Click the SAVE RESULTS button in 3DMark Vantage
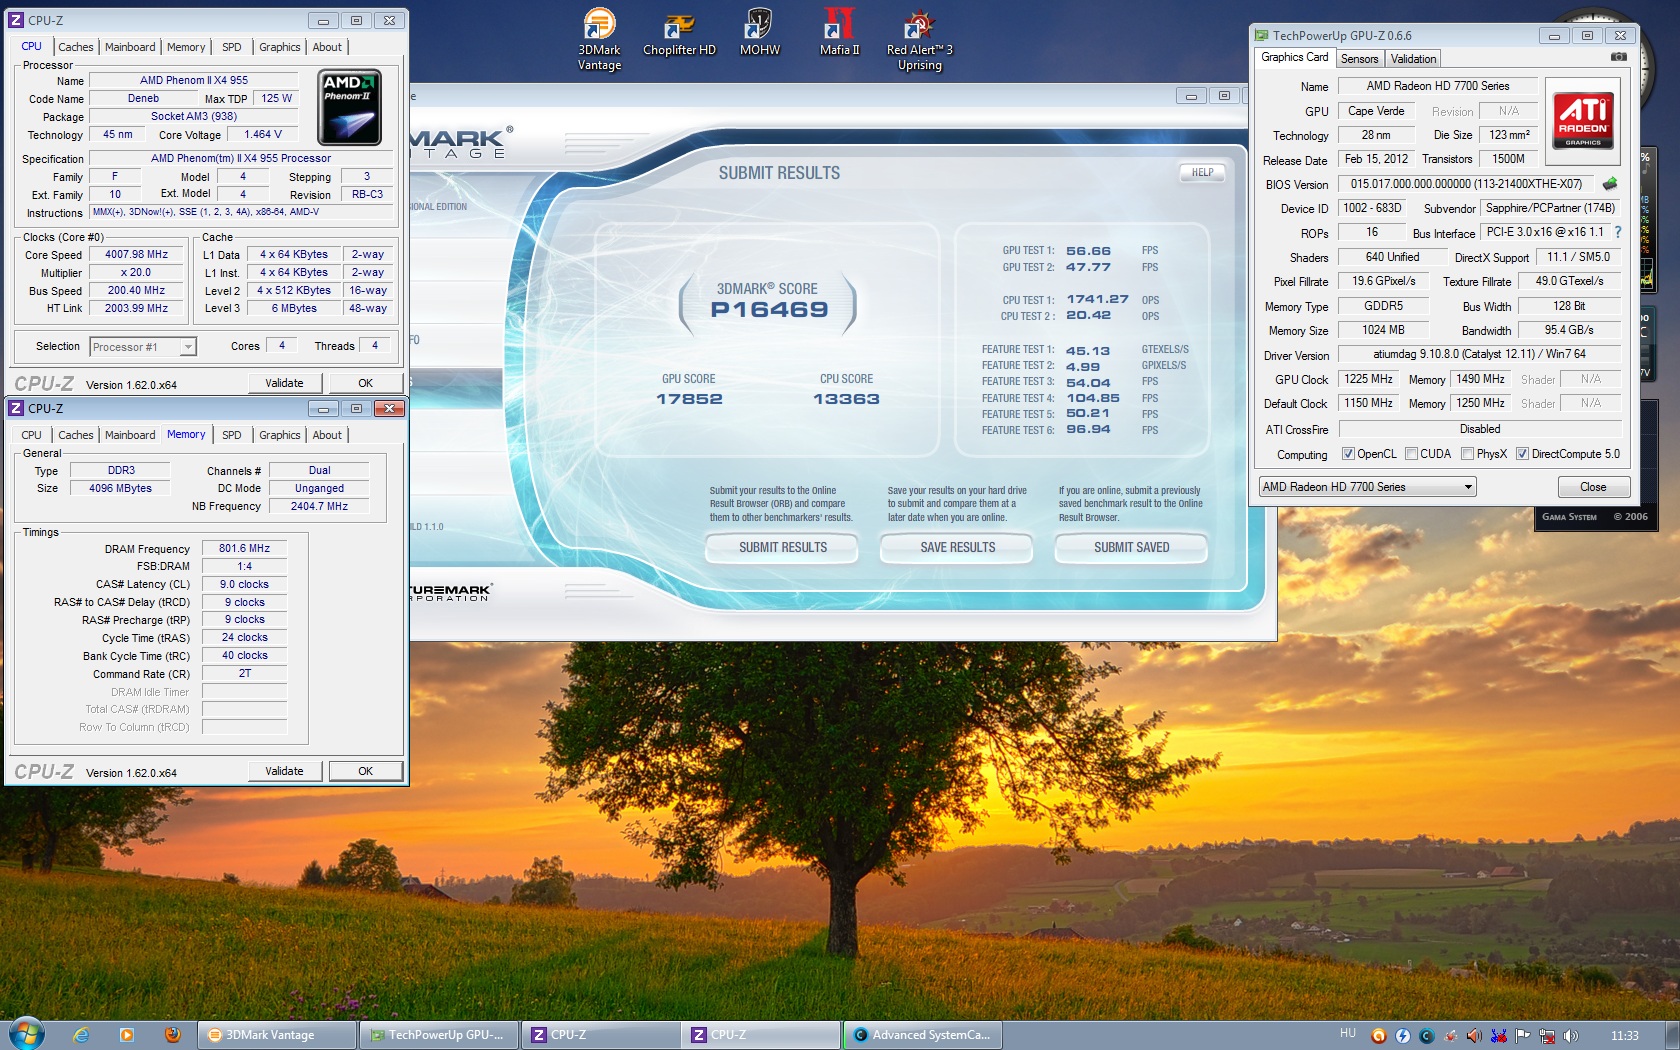Viewport: 1680px width, 1050px height. click(957, 548)
